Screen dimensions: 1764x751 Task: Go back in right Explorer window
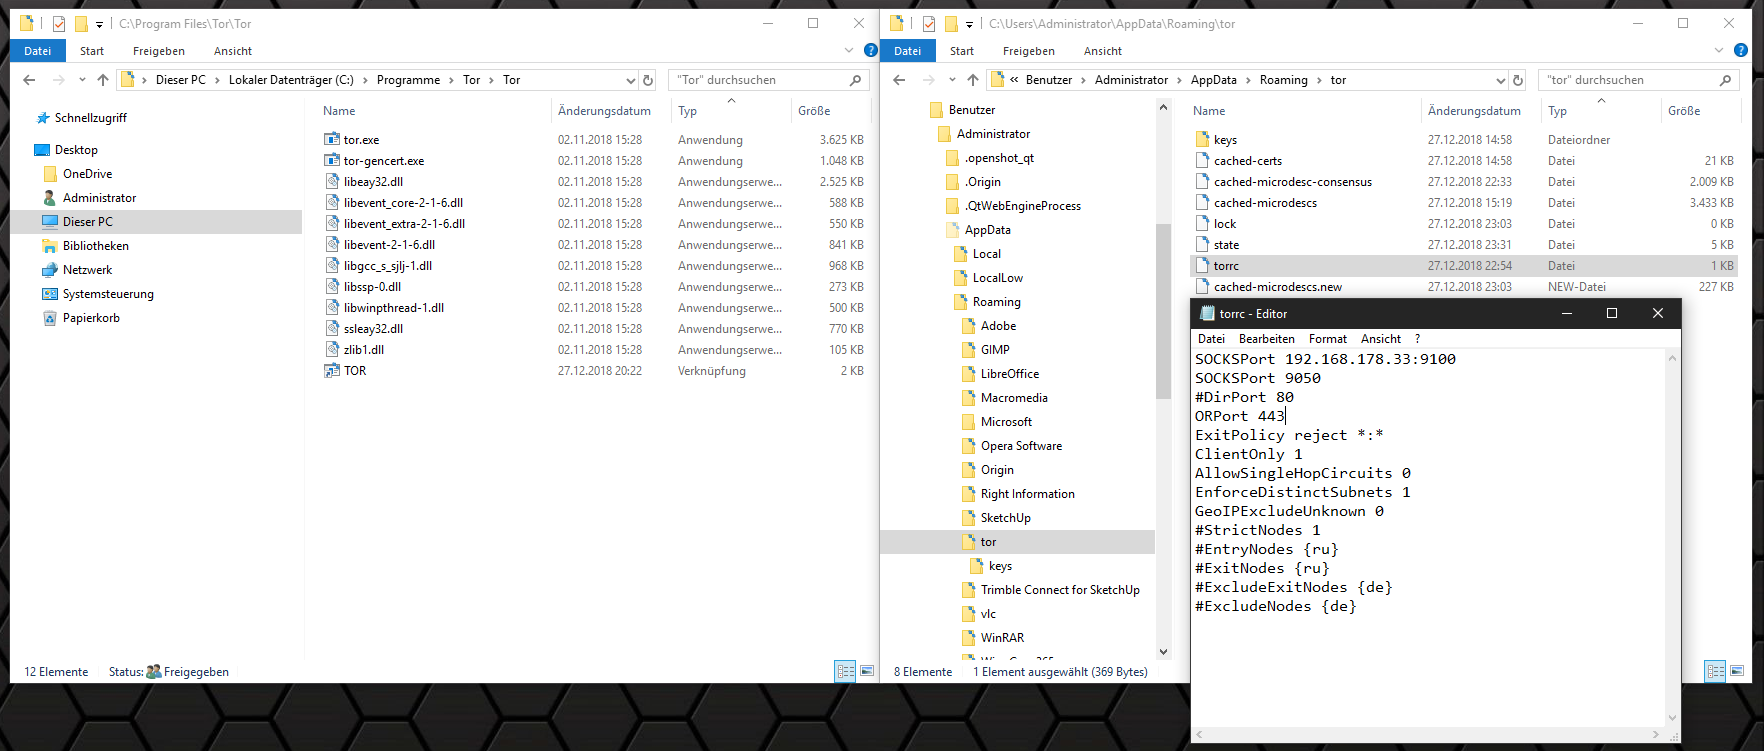[899, 80]
